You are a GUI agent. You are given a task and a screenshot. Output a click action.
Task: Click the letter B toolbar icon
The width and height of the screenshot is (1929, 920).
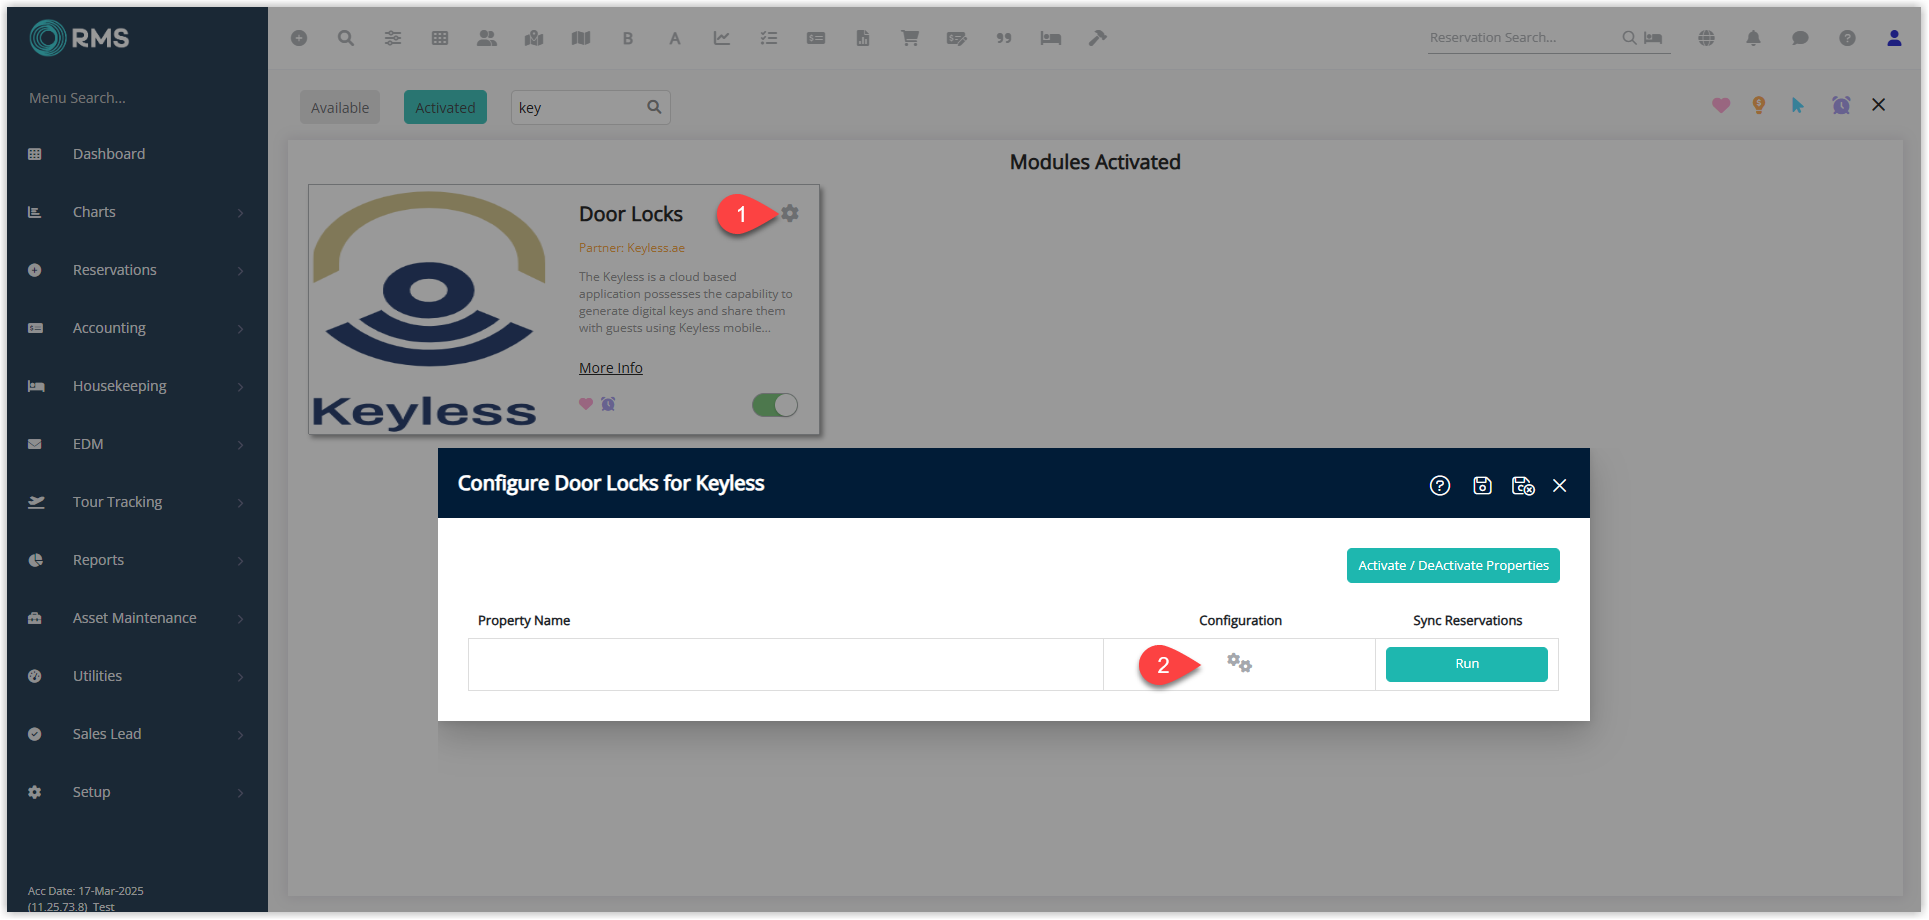[628, 38]
